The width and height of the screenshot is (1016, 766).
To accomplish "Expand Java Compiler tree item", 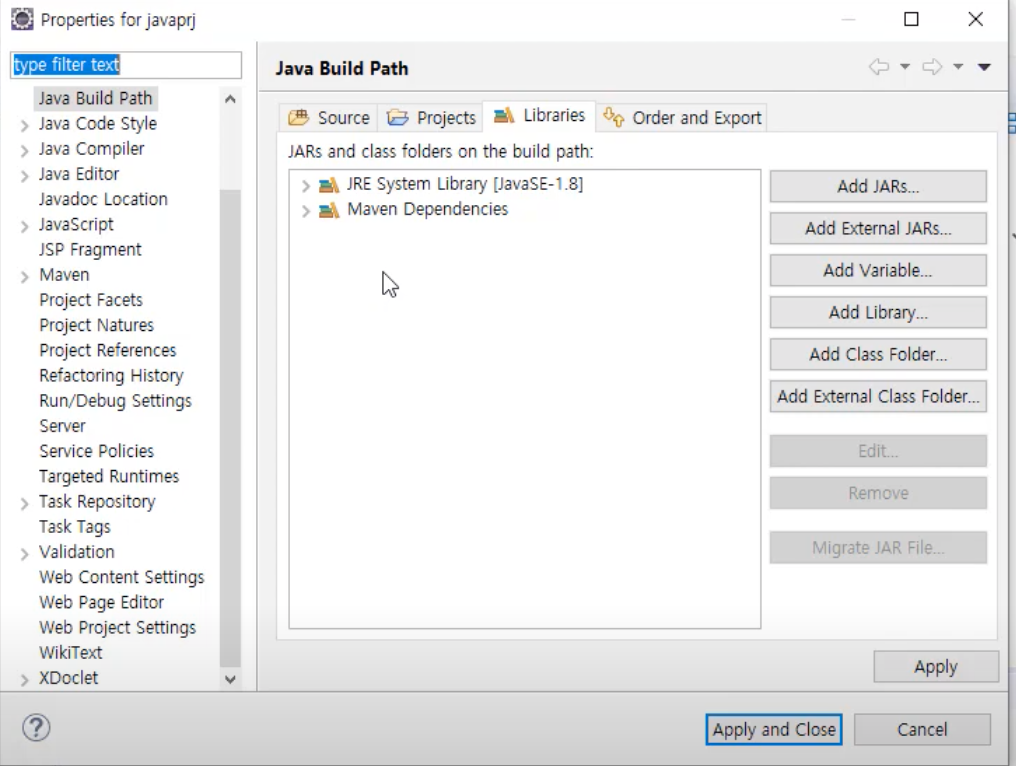I will [x=25, y=151].
